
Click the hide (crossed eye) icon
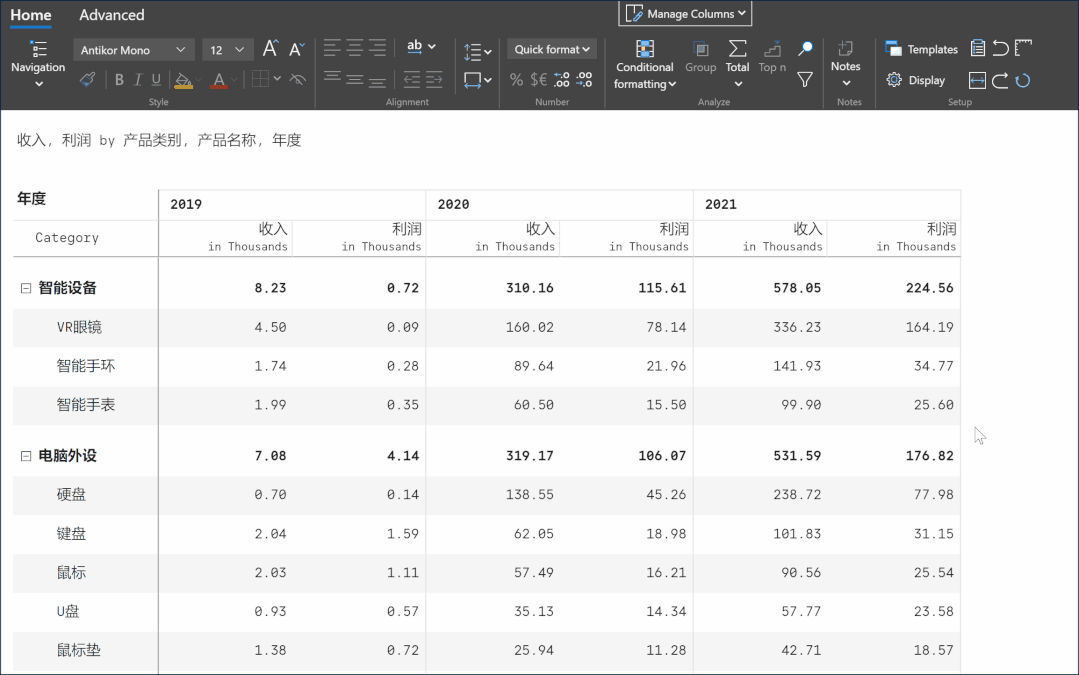(297, 80)
